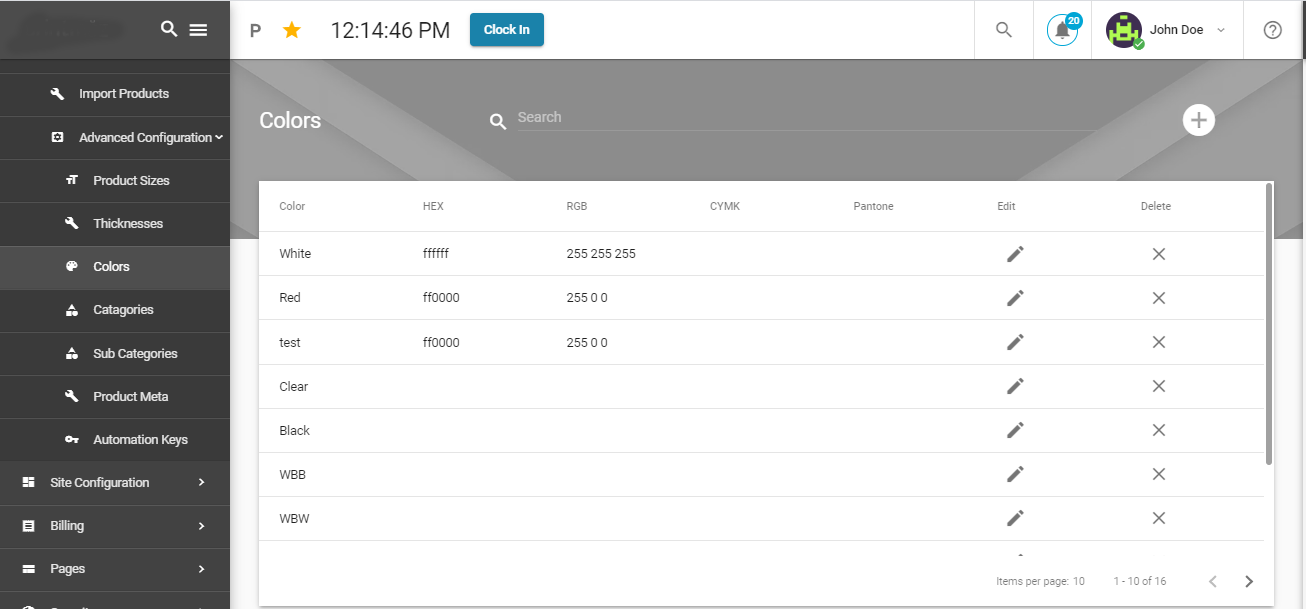Click the RGB column header

577,206
